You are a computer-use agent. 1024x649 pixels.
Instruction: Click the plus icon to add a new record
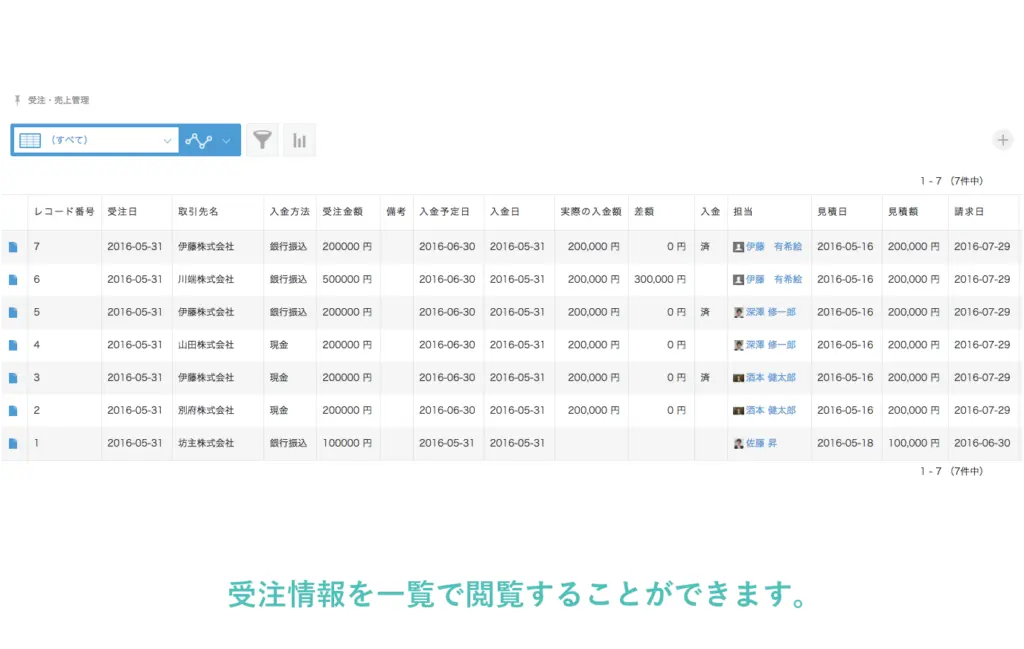pos(1002,140)
